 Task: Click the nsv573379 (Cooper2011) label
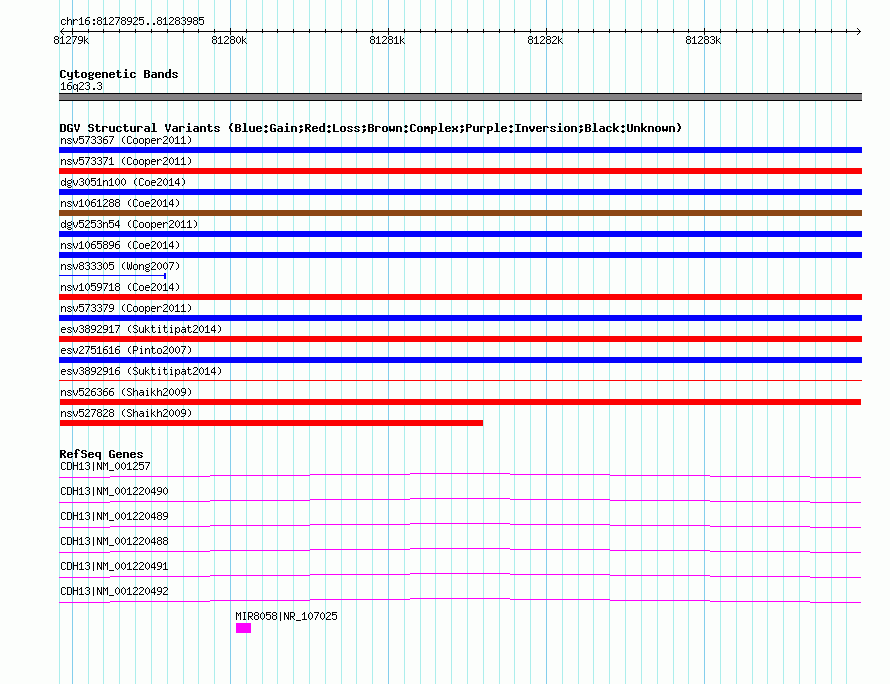126,308
